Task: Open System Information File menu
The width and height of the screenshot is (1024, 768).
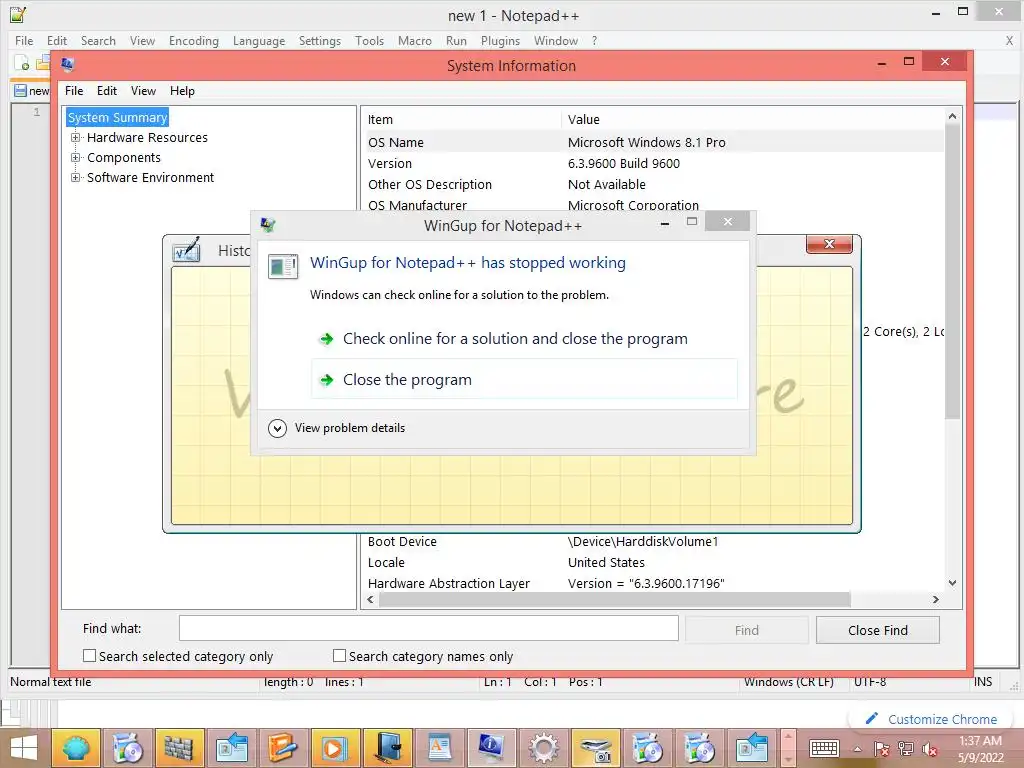Action: (x=74, y=91)
